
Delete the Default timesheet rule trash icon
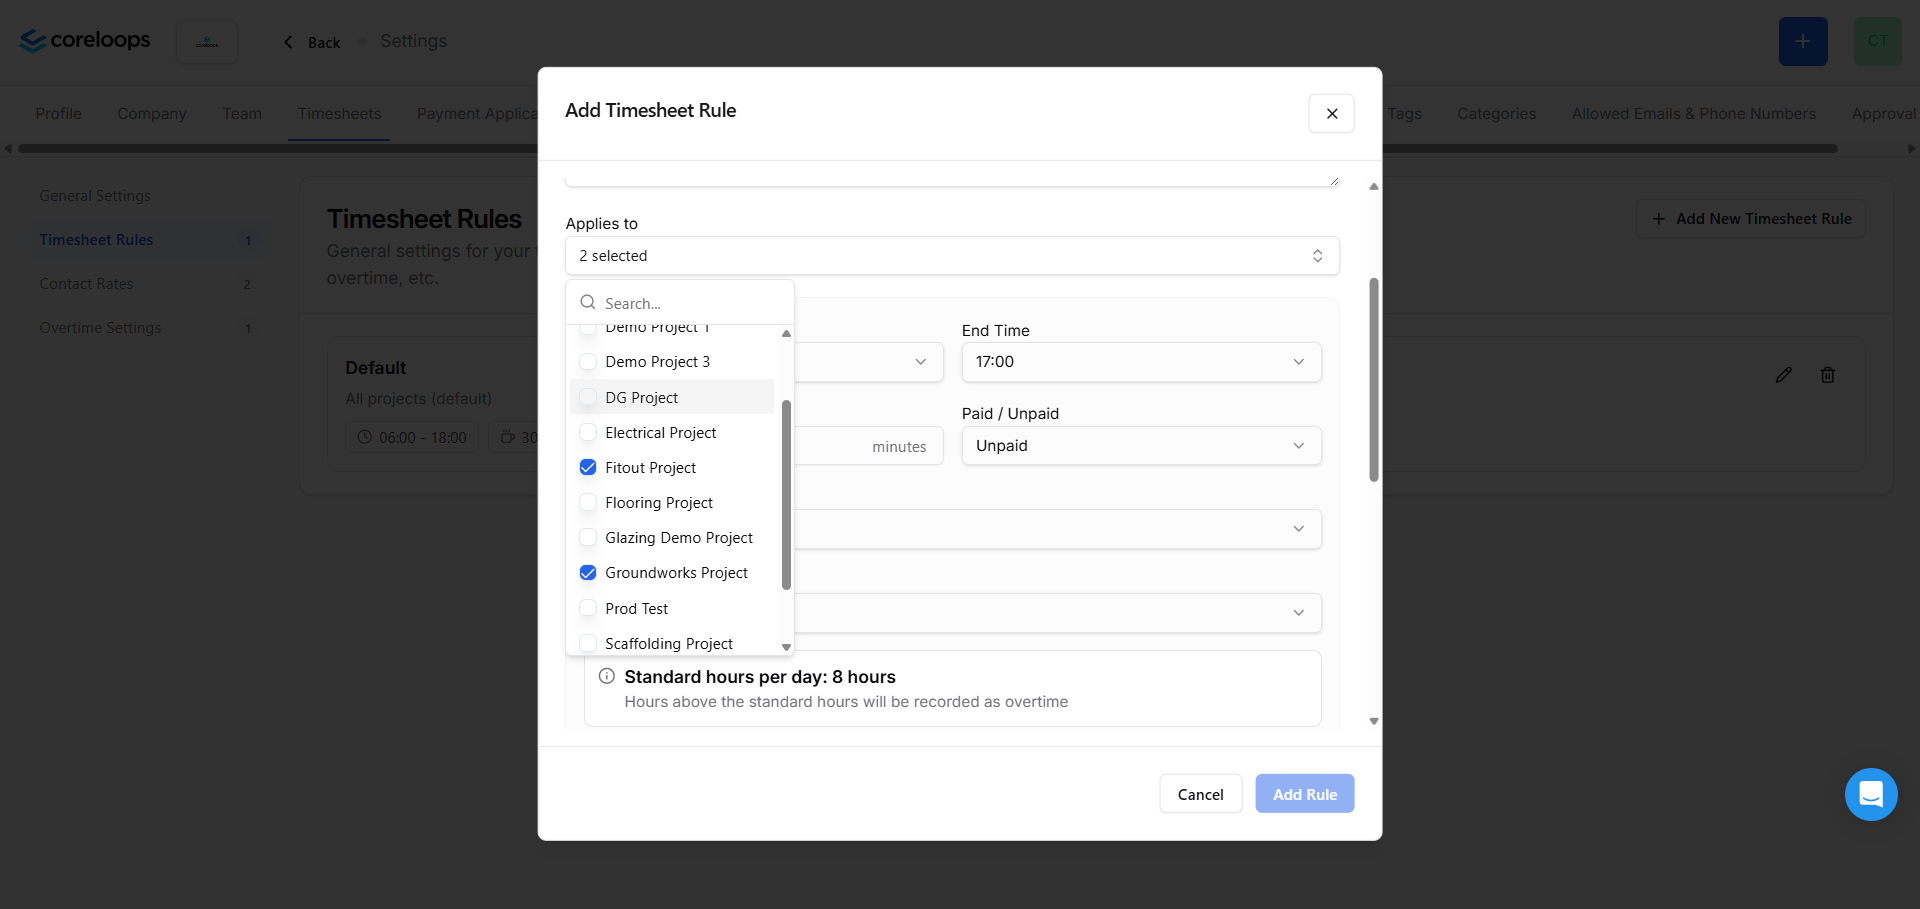(1827, 375)
